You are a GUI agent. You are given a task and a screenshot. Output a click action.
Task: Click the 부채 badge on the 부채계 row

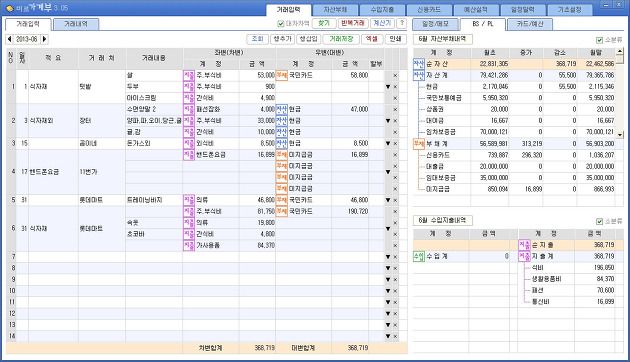pos(419,143)
